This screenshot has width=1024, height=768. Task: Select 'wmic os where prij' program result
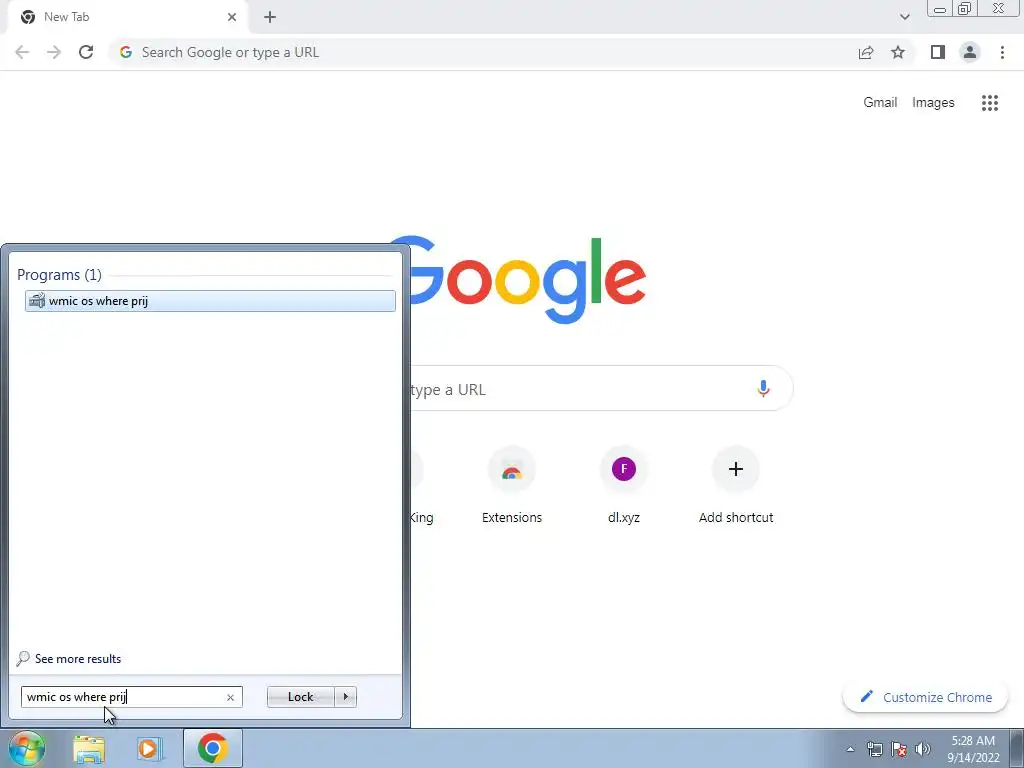coord(210,301)
